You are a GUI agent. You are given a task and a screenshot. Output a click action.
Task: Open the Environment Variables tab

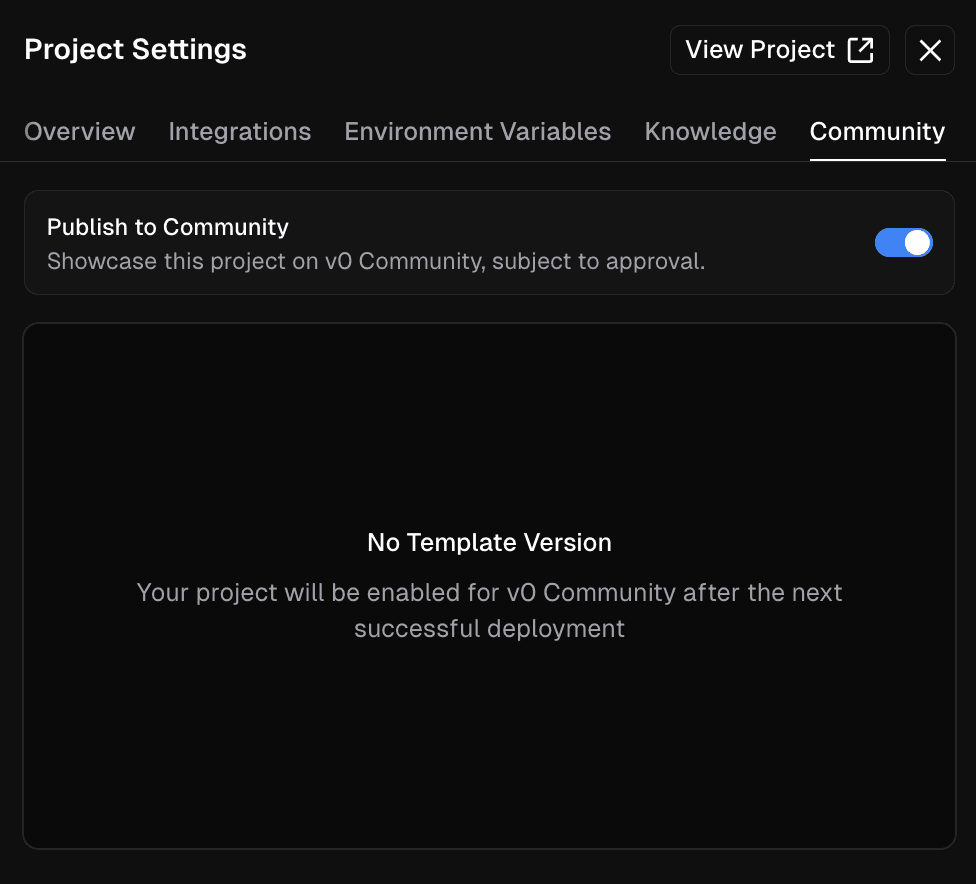(x=477, y=131)
